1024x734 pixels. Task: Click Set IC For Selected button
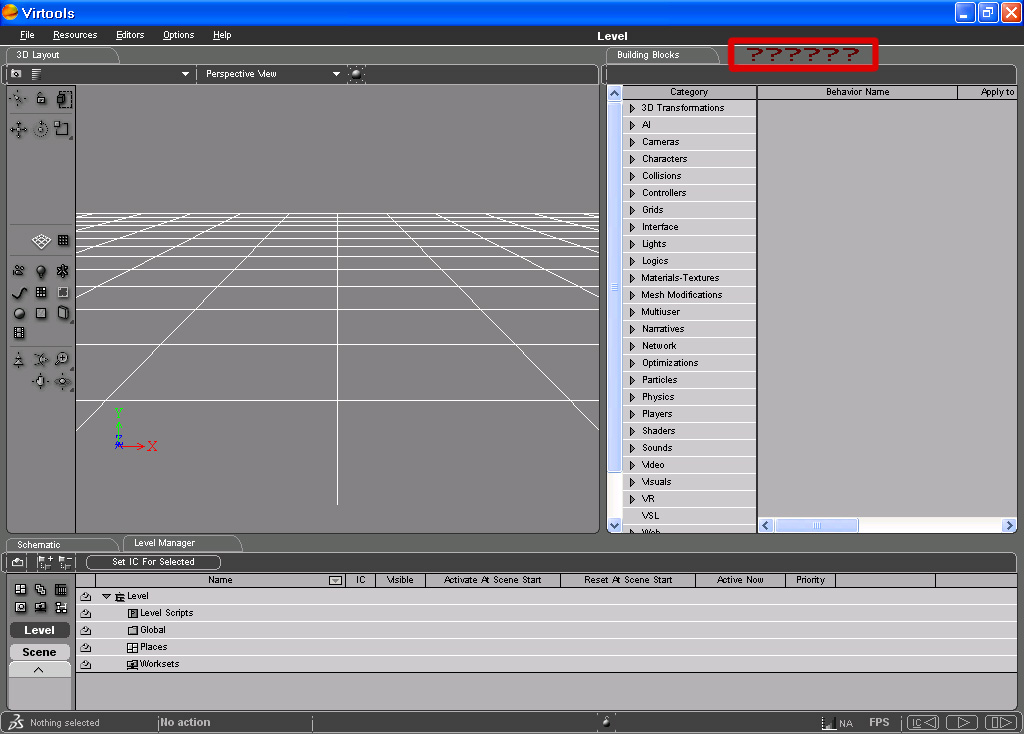point(153,562)
